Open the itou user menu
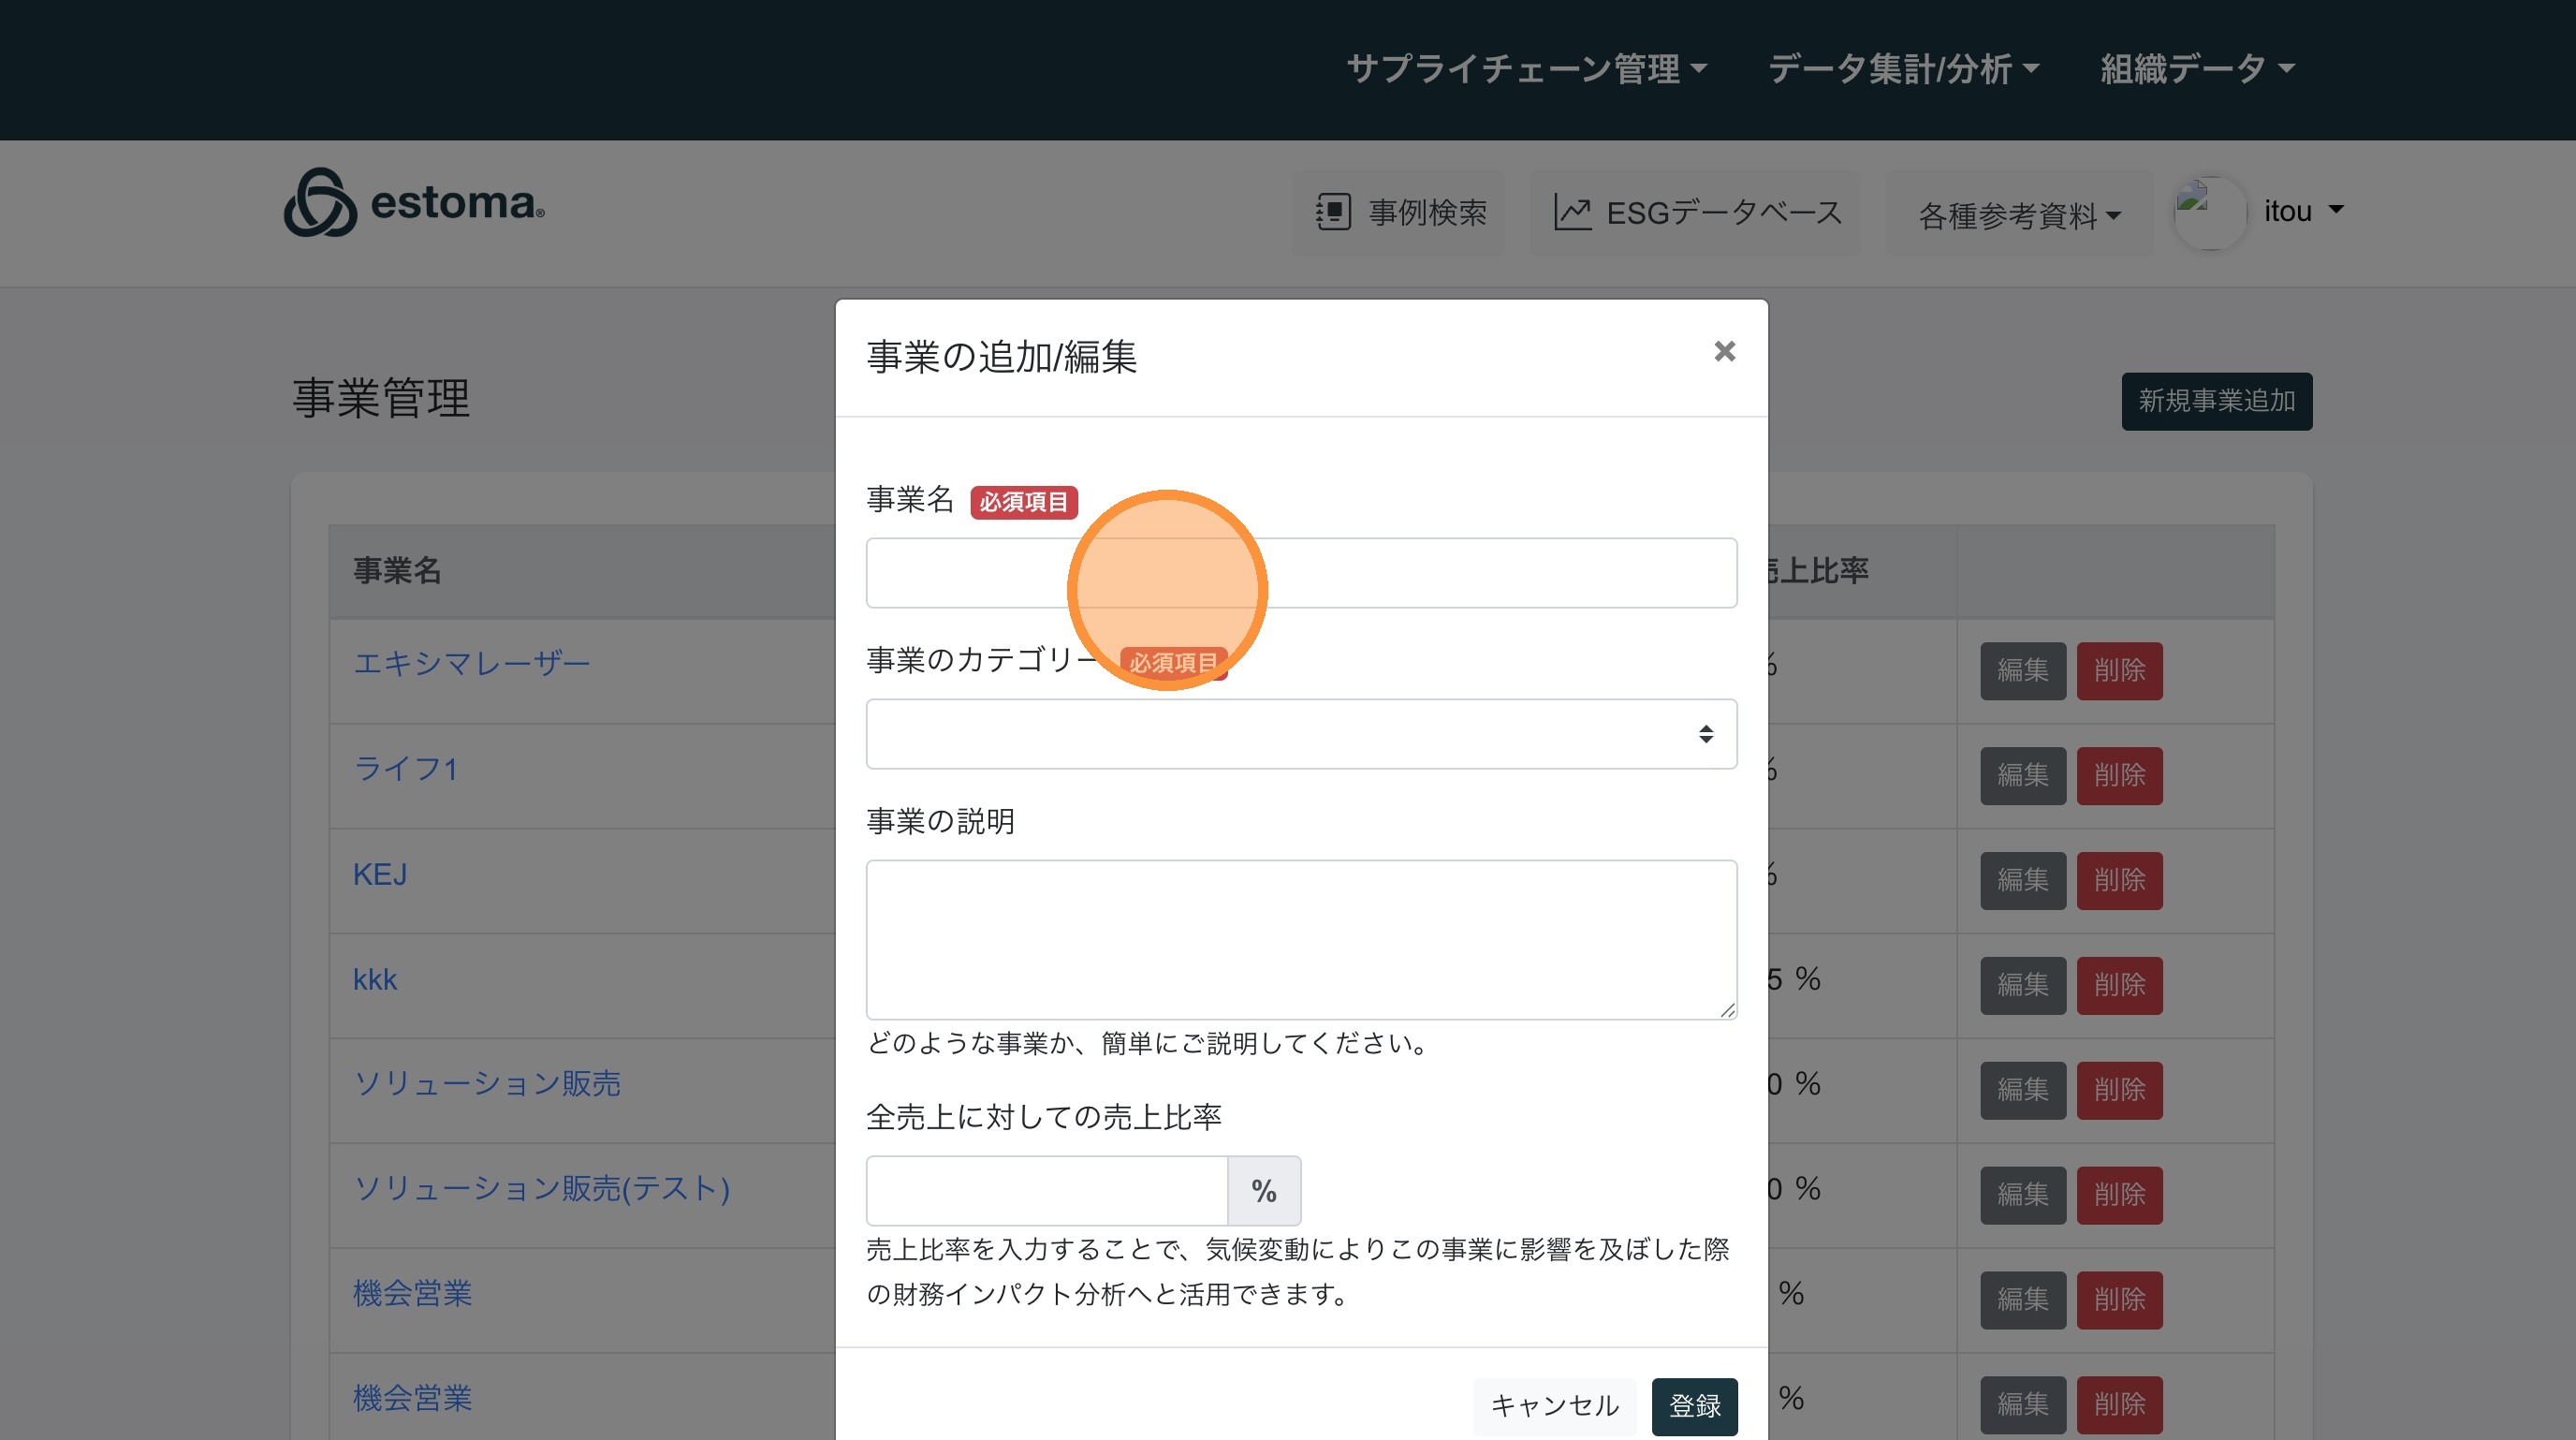2576x1440 pixels. pyautogui.click(x=2304, y=211)
